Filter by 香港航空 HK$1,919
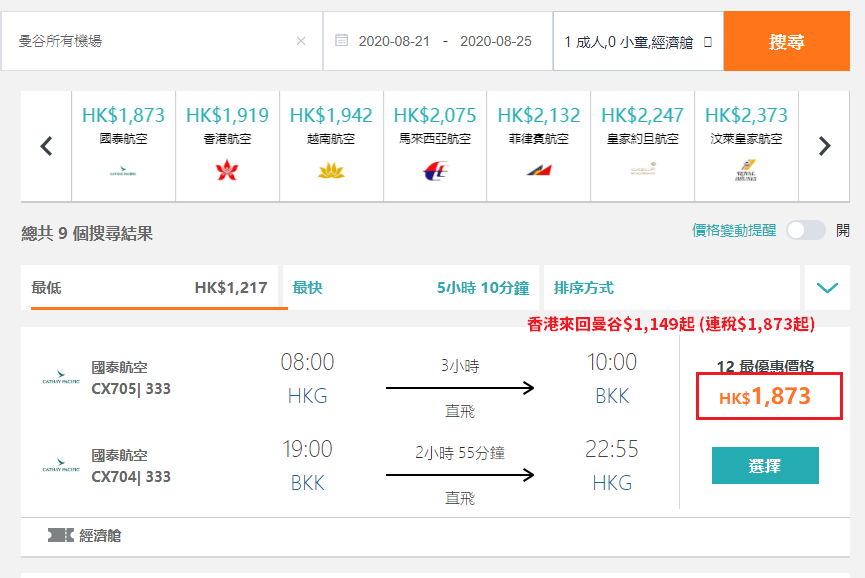Viewport: 865px width, 578px height. coord(227,146)
